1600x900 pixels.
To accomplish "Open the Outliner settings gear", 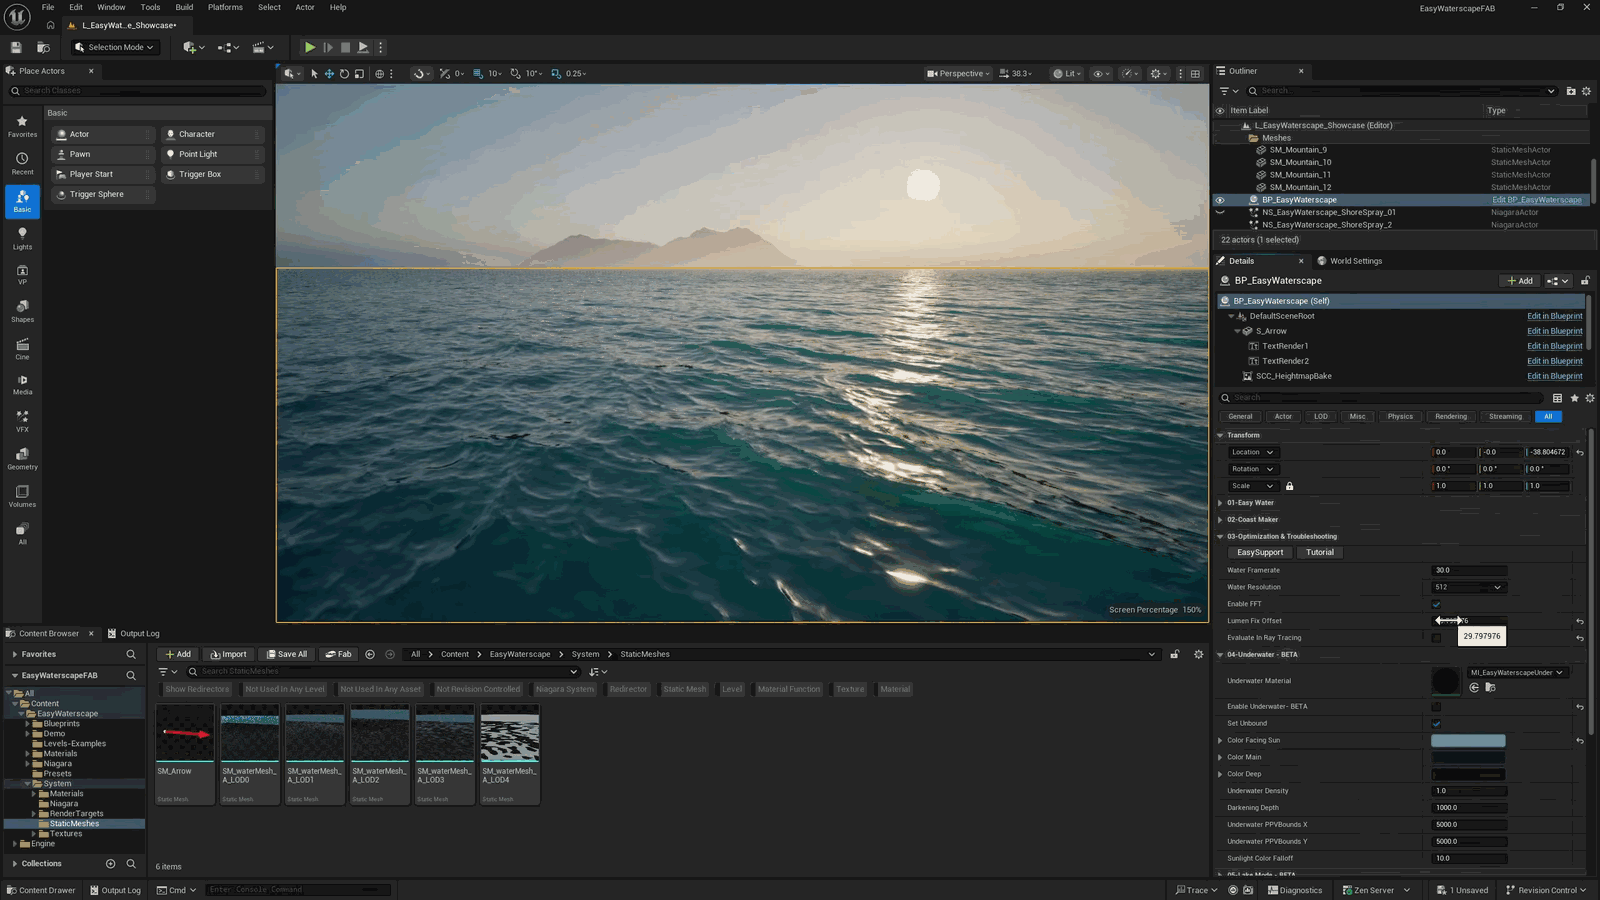I will pyautogui.click(x=1586, y=91).
